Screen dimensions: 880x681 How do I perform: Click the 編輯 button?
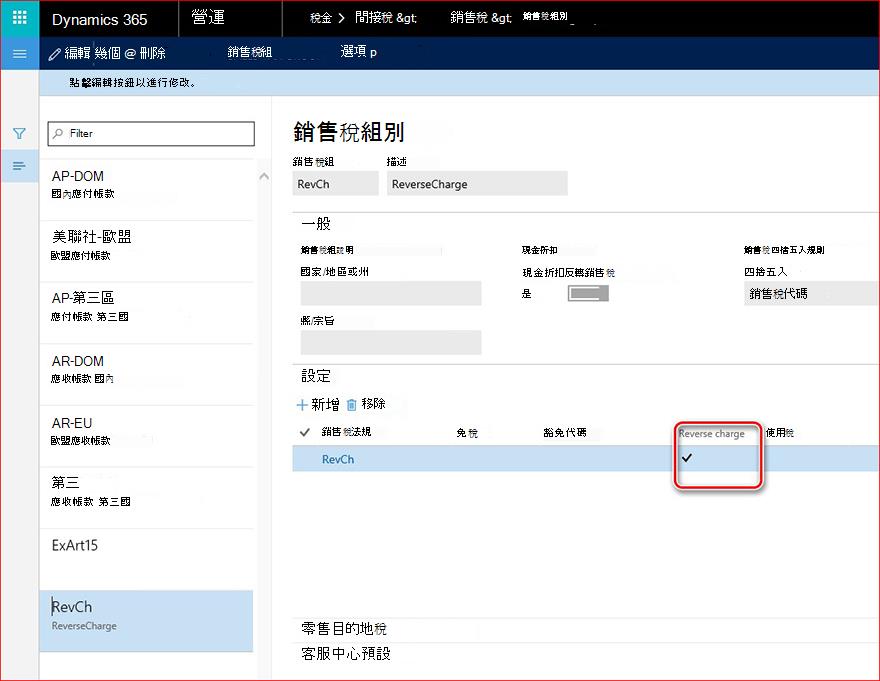77,53
